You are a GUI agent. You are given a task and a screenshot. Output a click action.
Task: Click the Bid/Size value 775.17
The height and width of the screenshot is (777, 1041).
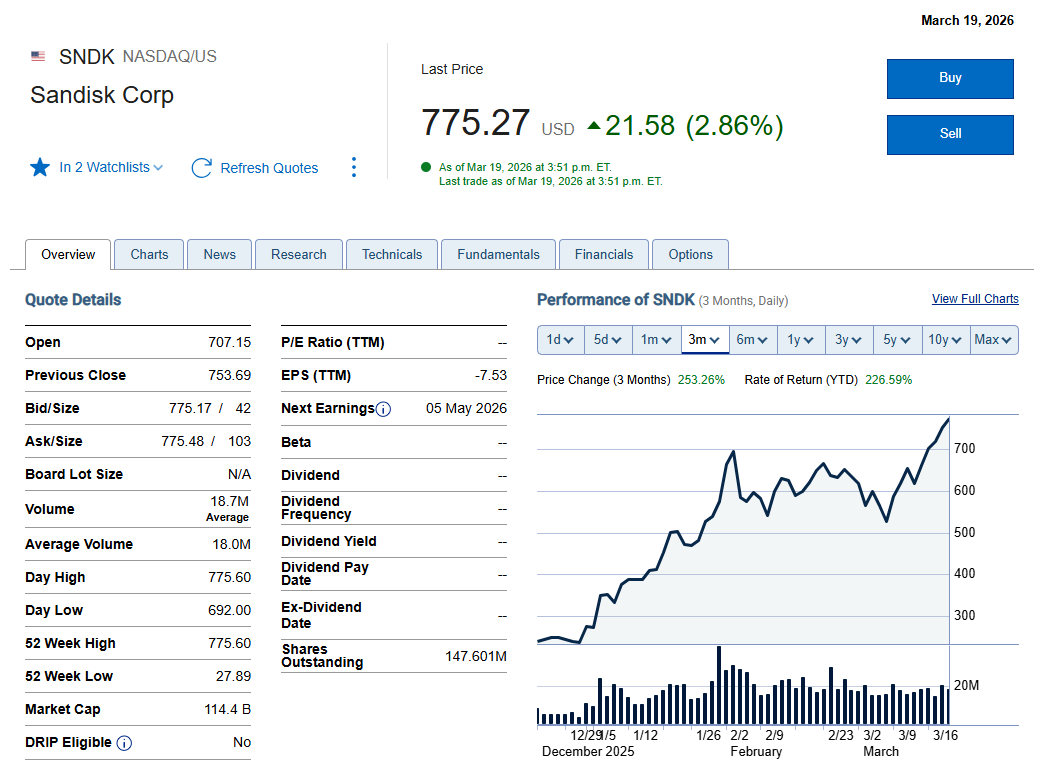coord(190,408)
